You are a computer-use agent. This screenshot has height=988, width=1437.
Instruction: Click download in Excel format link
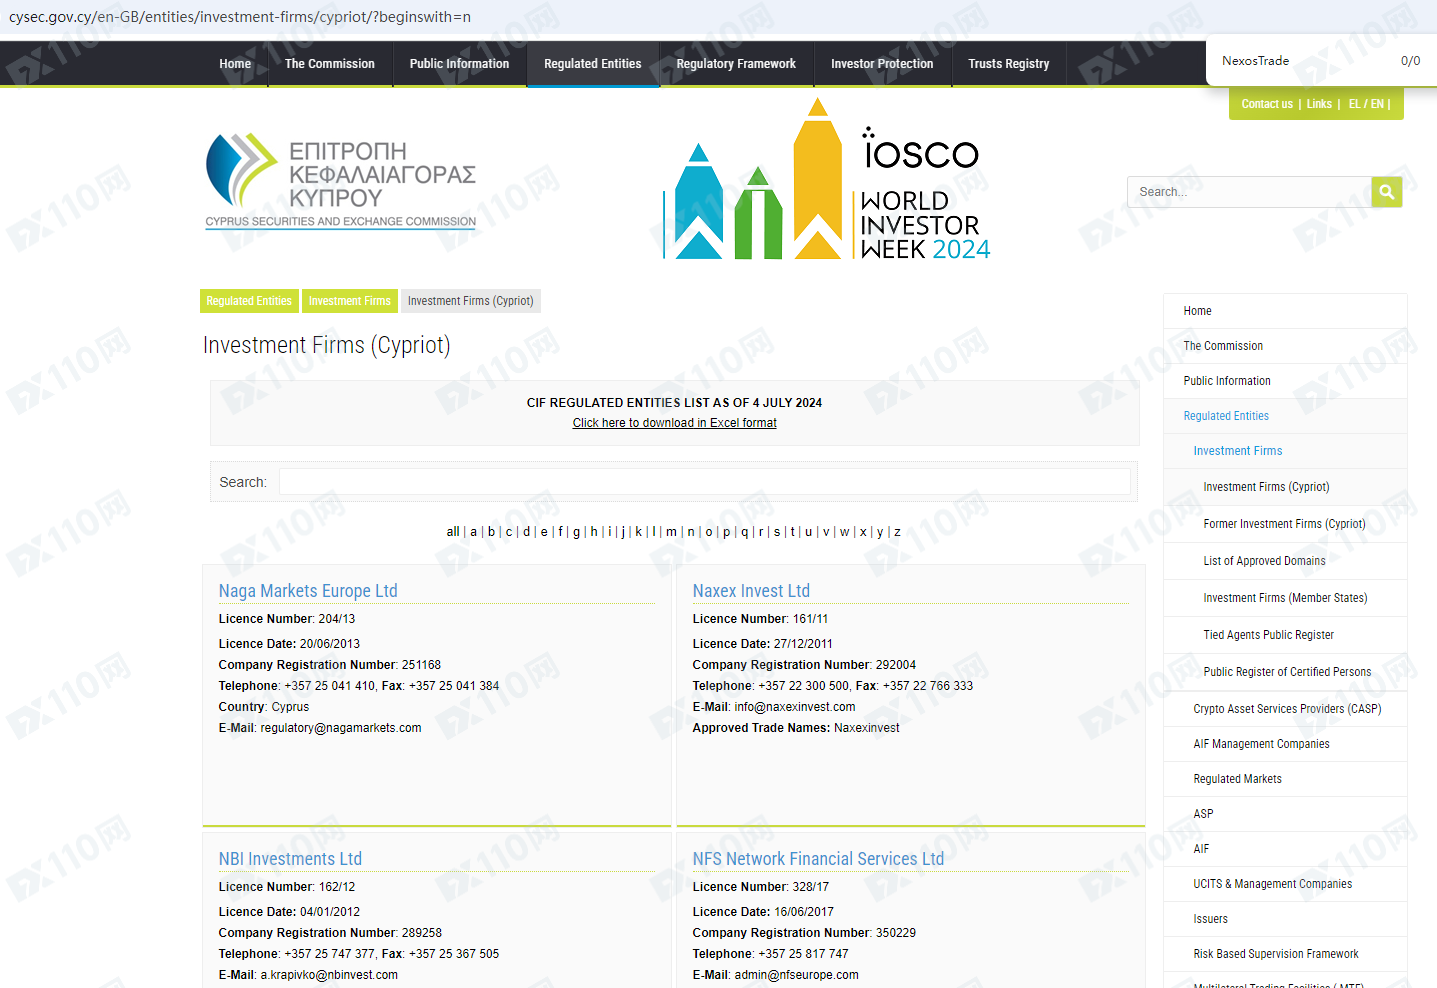[674, 423]
